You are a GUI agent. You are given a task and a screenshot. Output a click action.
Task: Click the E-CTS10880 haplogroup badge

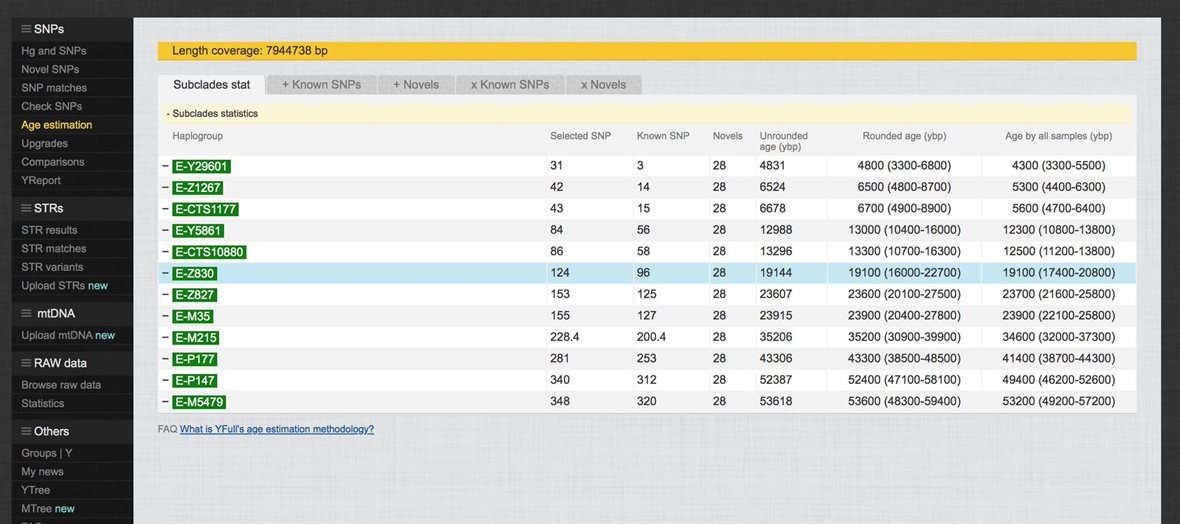[x=208, y=252]
